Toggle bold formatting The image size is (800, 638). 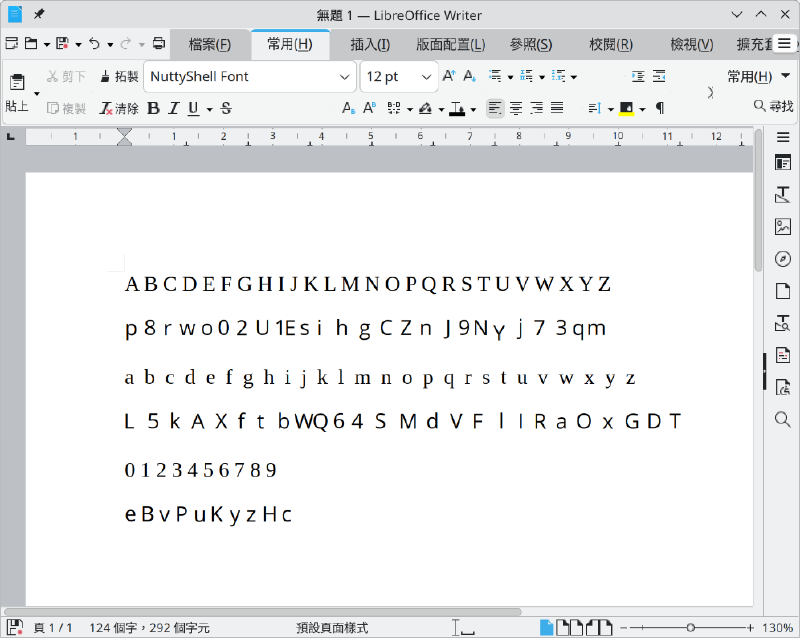[152, 108]
